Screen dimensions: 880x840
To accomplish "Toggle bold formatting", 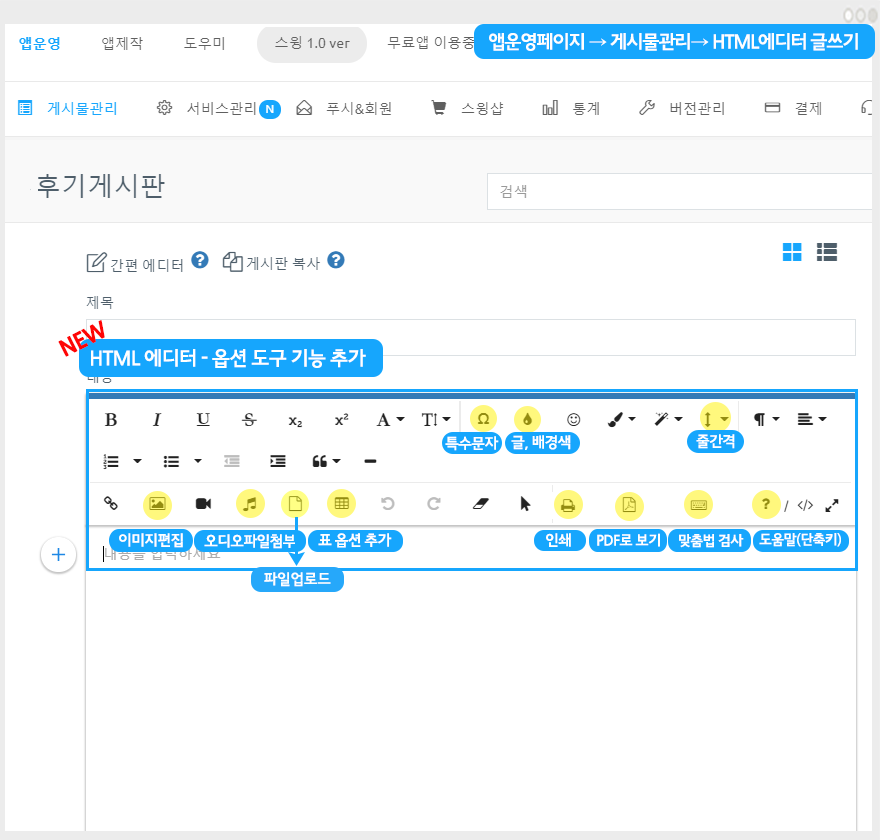I will (111, 419).
